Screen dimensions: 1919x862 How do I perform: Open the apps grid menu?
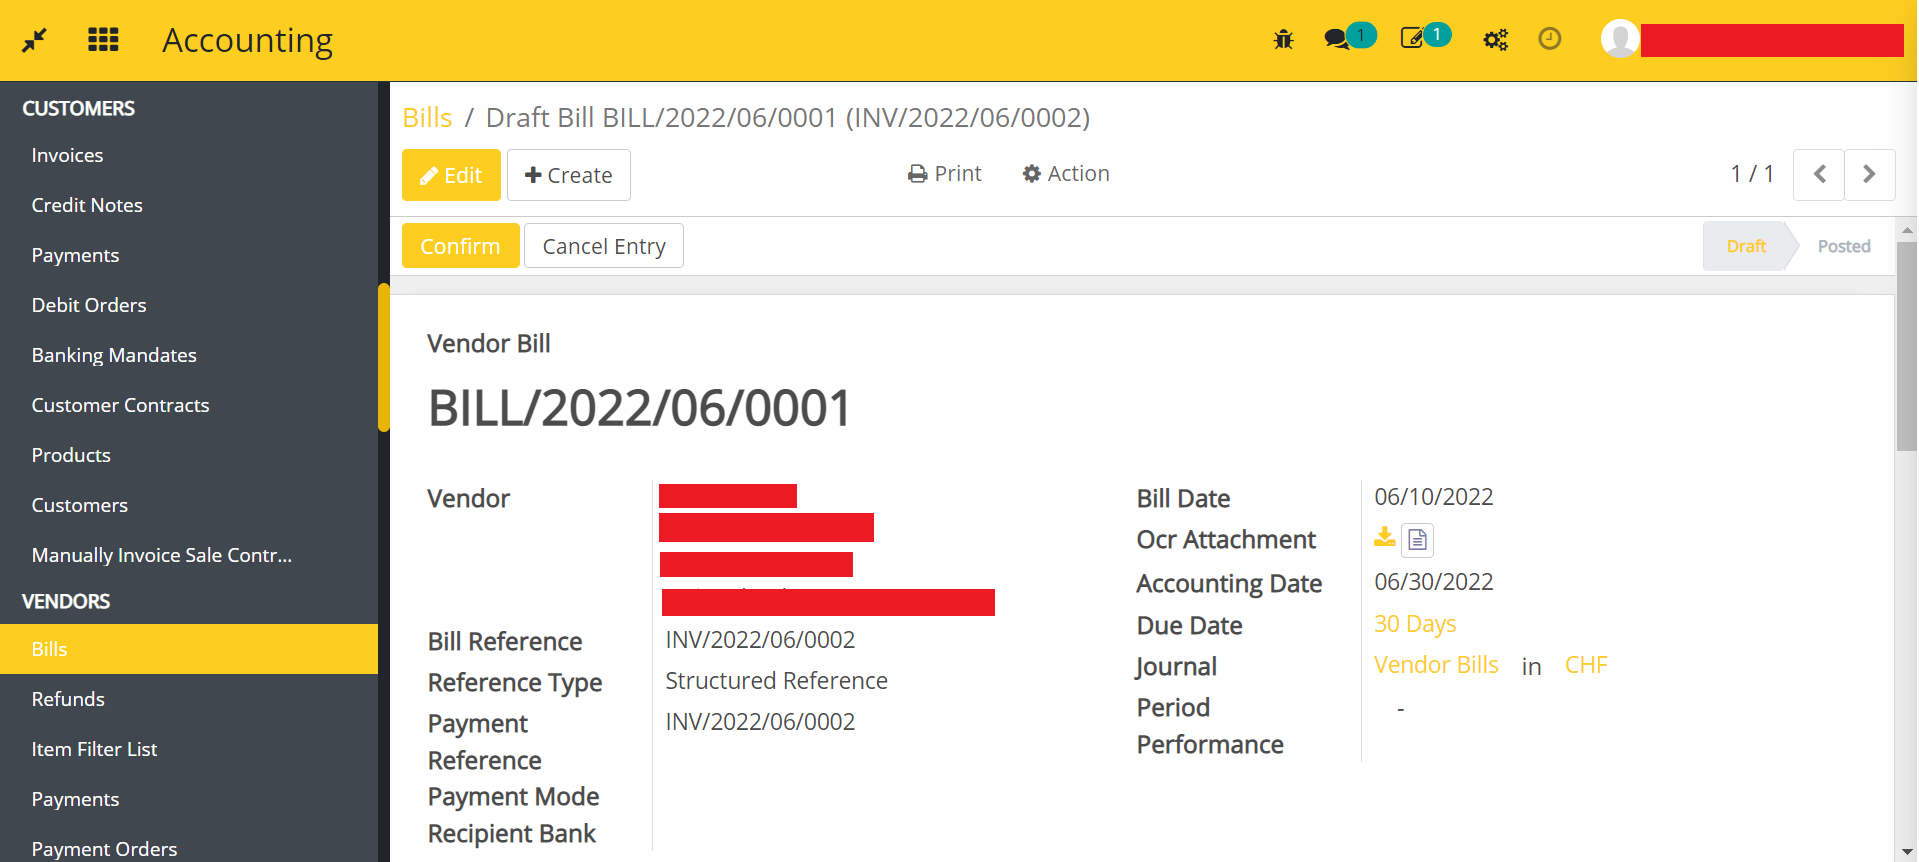click(103, 40)
